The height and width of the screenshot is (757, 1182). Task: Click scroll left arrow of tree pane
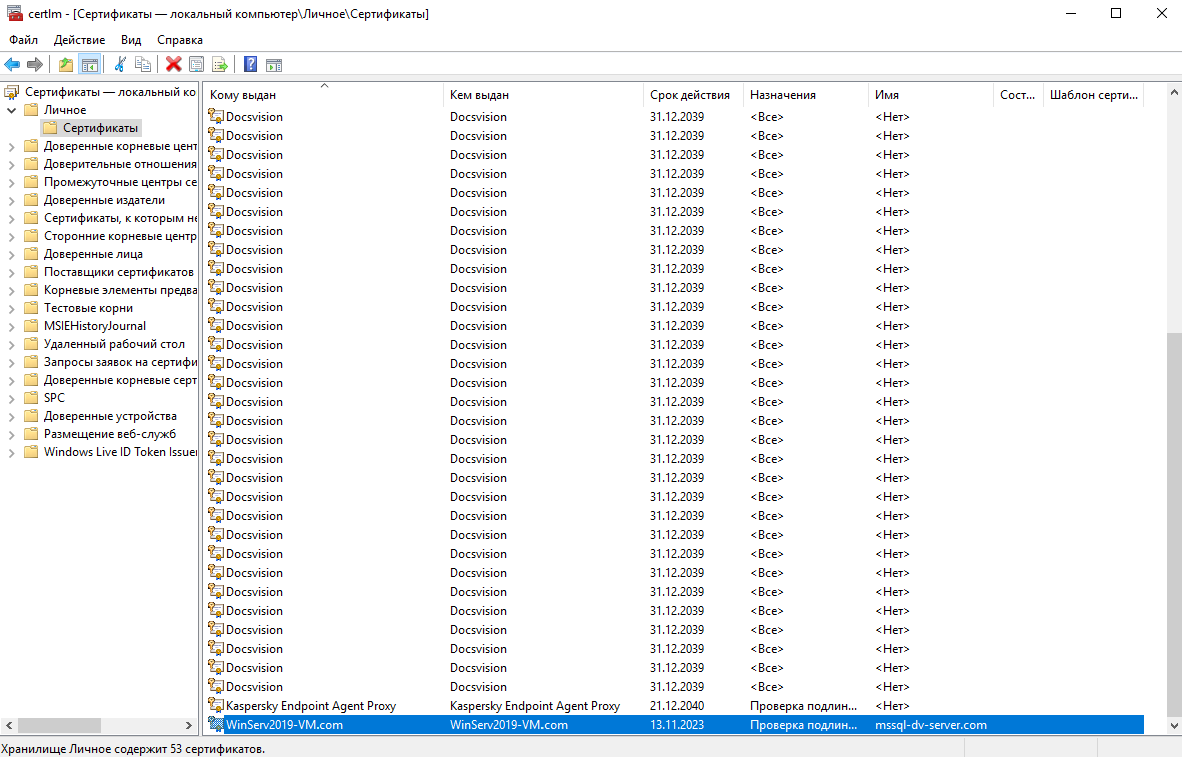[9, 725]
